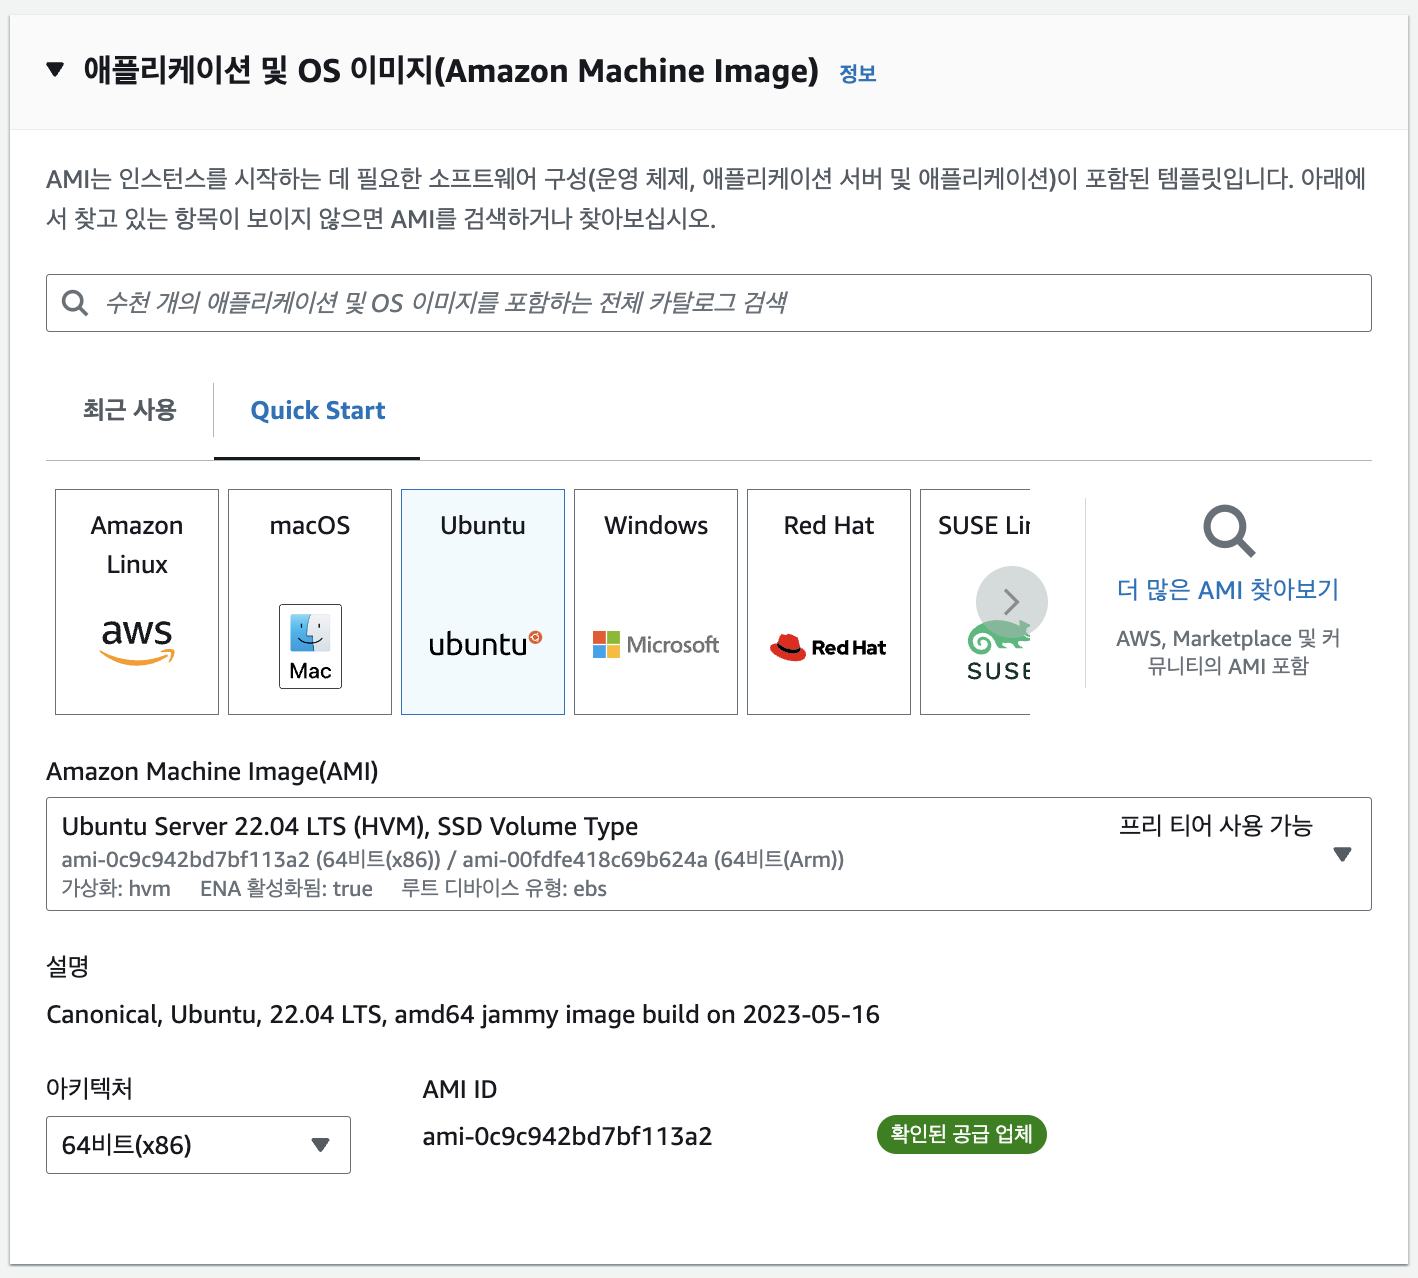Select the Ubuntu AMI card
1418x1278 pixels.
(x=483, y=602)
